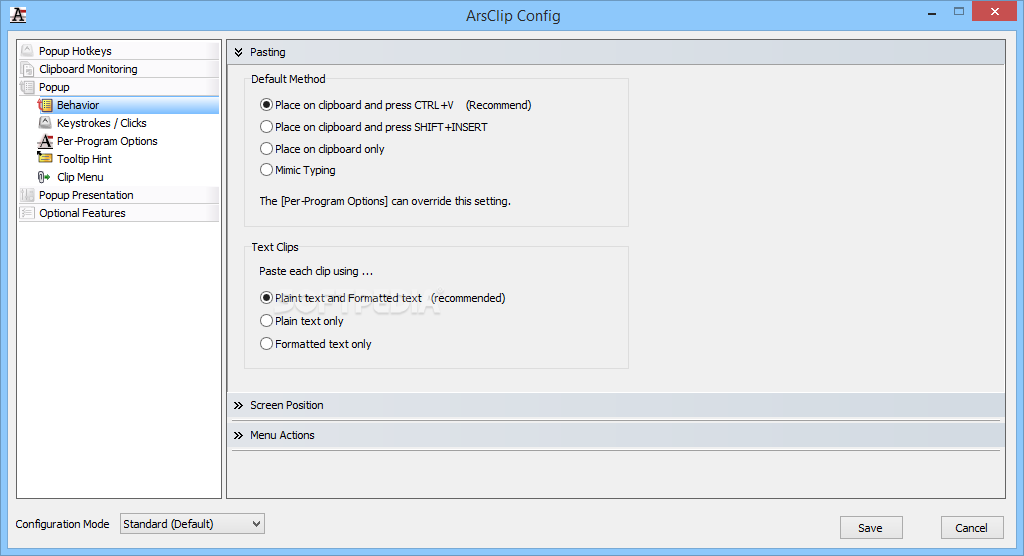
Task: Click the Per-Program Options override note
Action: tap(385, 201)
